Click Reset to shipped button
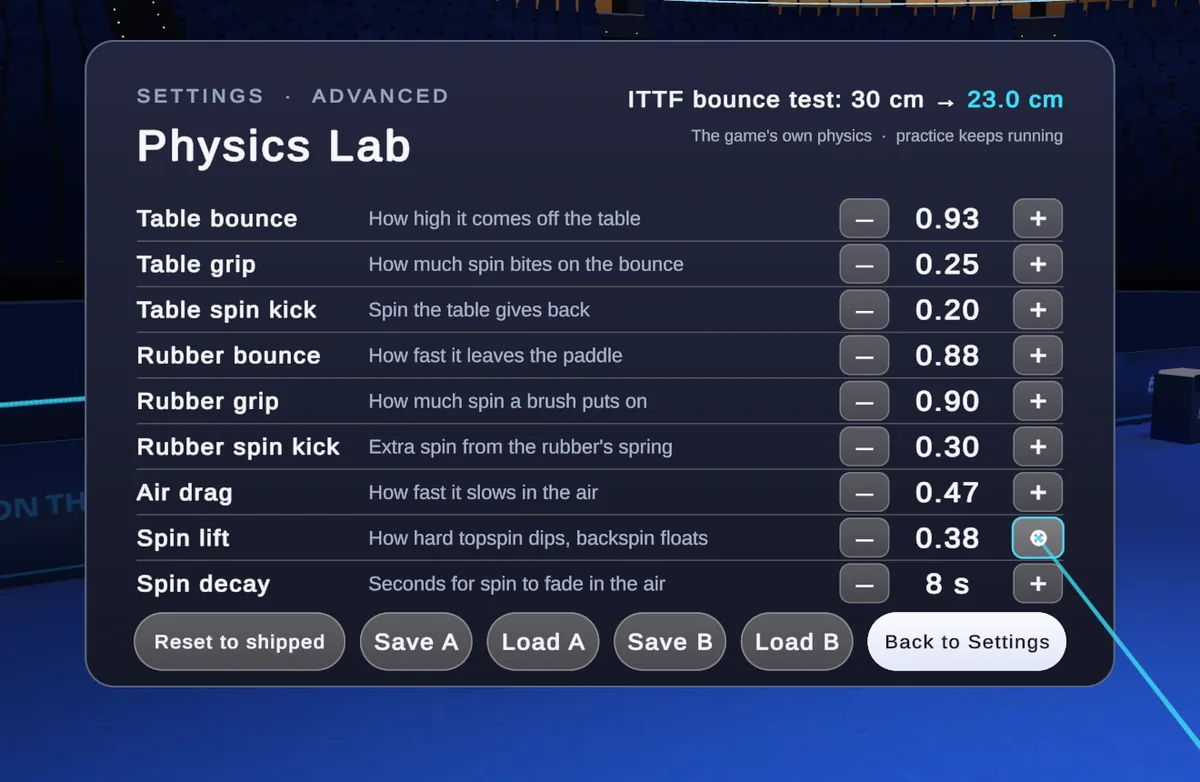This screenshot has width=1200, height=782. point(240,642)
